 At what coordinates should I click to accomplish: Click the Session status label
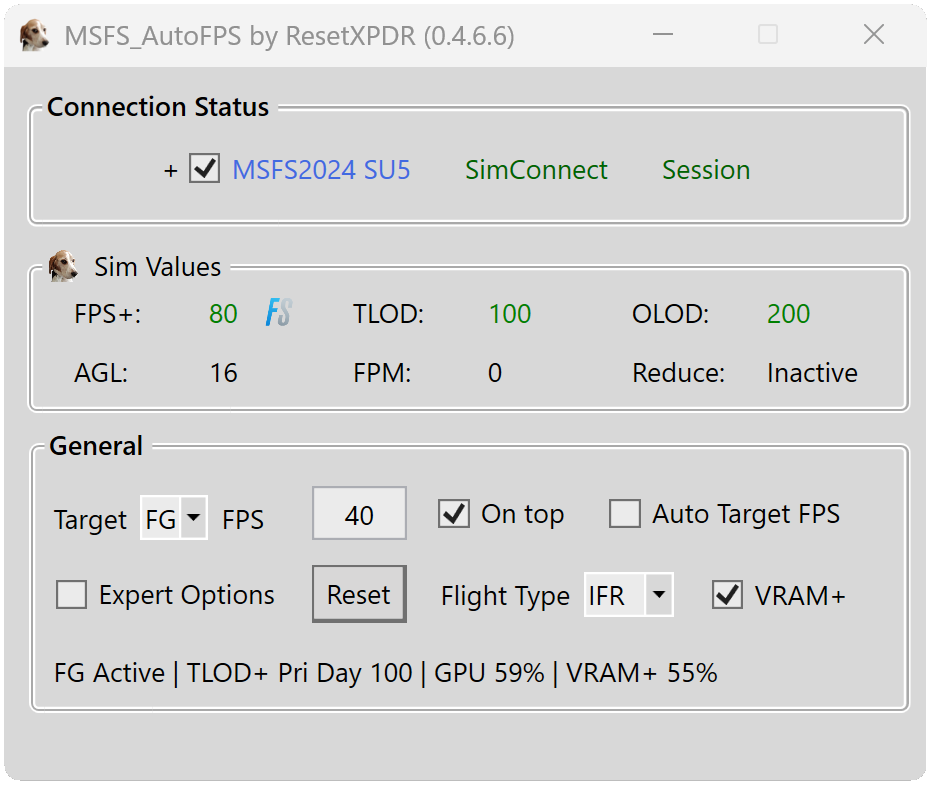[706, 170]
